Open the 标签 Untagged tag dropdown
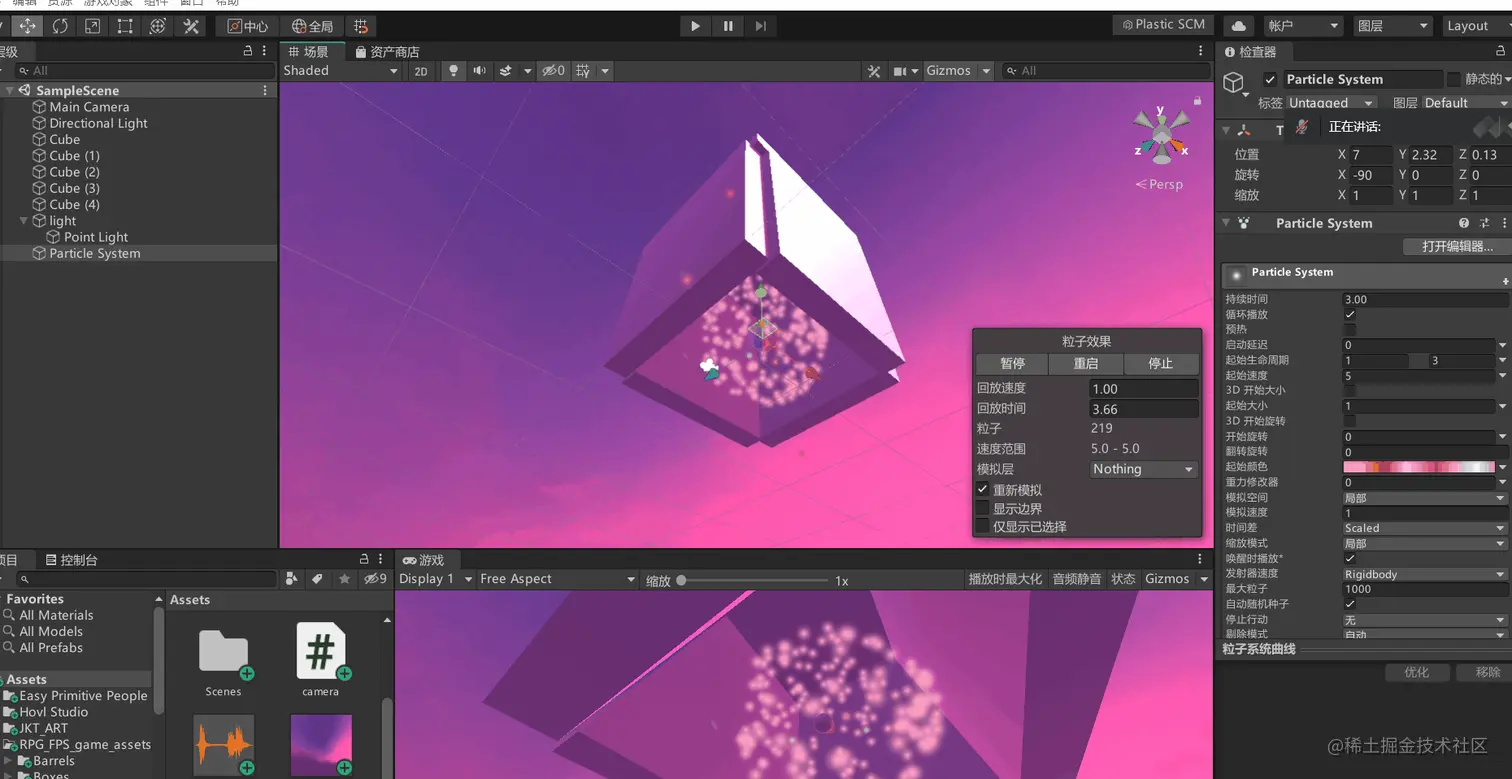Screen dimensions: 1512x779 [1331, 103]
